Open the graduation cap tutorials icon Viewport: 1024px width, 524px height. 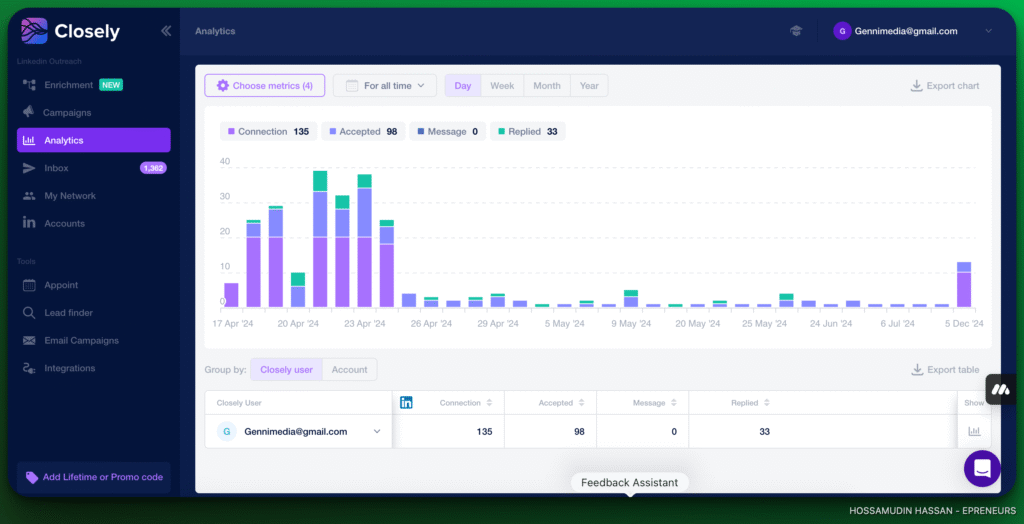coord(796,31)
